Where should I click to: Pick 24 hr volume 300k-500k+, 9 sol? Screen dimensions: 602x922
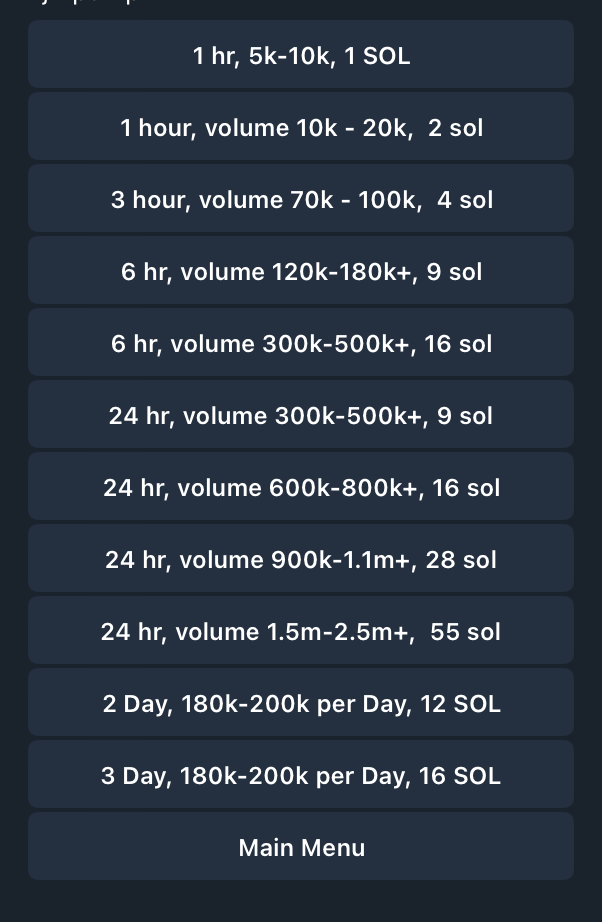pyautogui.click(x=301, y=416)
